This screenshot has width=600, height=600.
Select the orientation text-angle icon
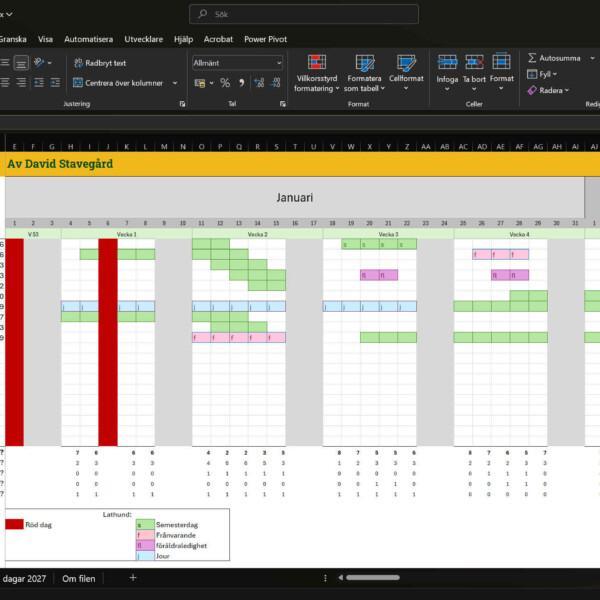(x=39, y=62)
